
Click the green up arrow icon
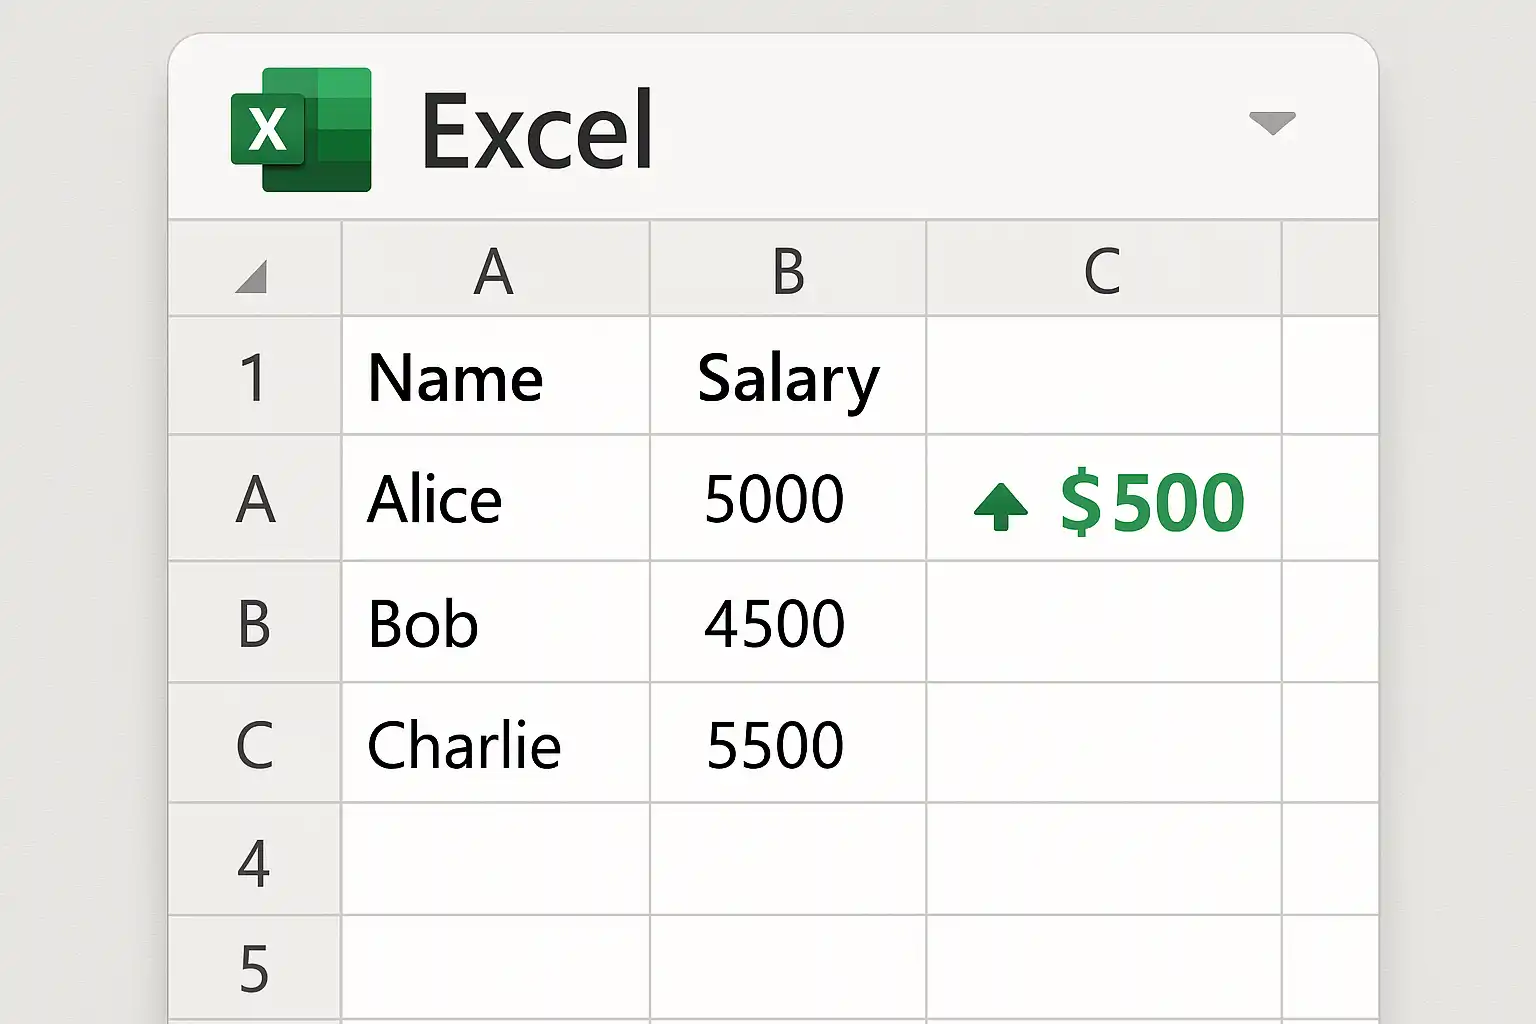(1000, 505)
